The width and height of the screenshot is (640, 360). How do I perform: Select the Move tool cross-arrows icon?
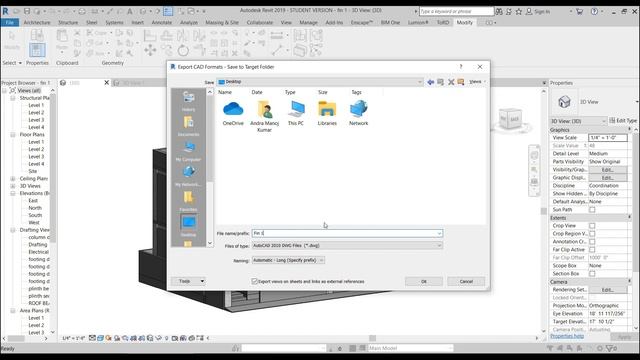click(x=150, y=51)
